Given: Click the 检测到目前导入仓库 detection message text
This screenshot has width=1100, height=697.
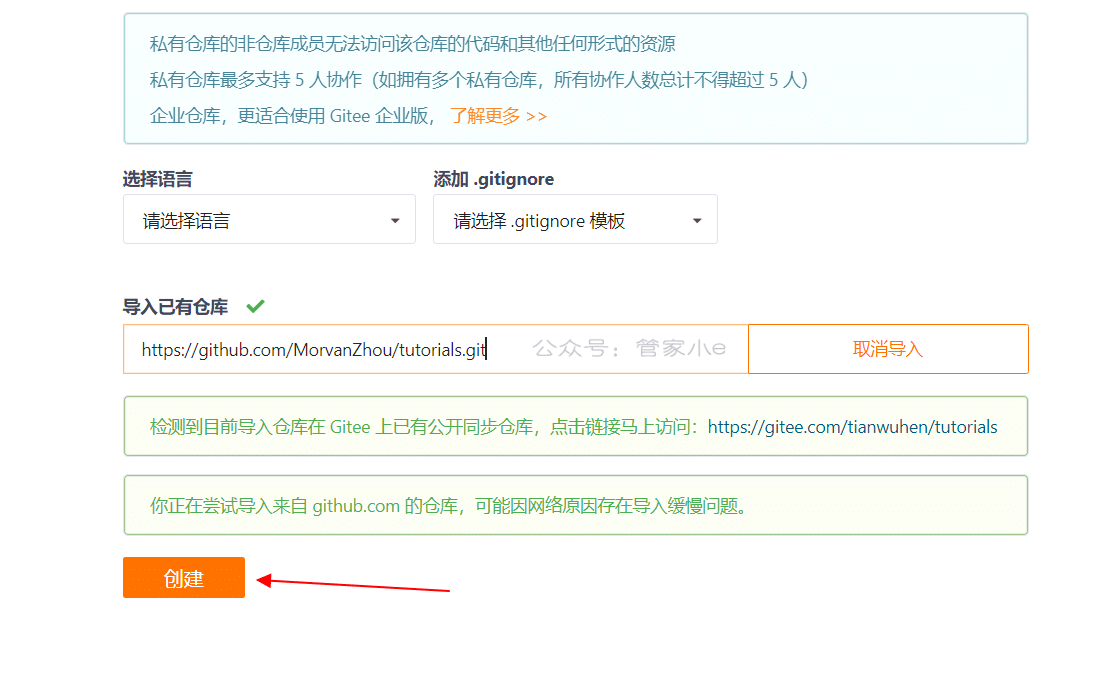Looking at the screenshot, I should click(424, 426).
